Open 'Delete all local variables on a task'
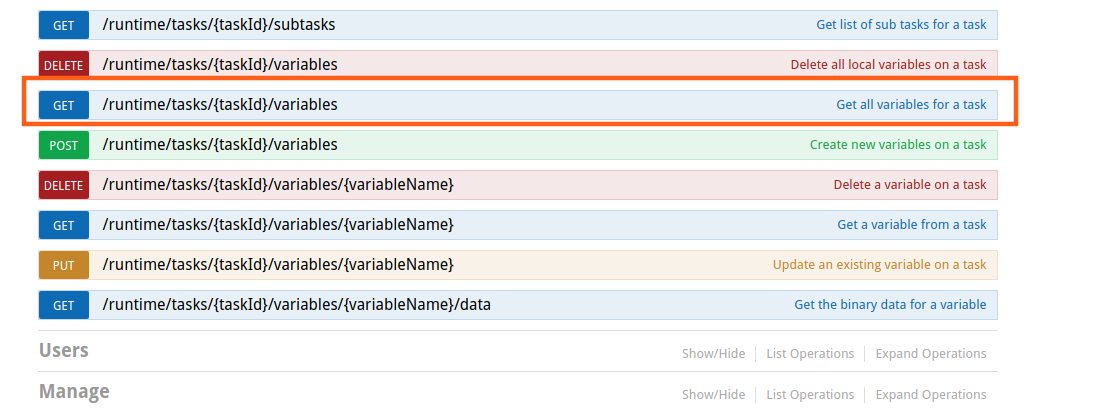The width and height of the screenshot is (1100, 408). pyautogui.click(x=889, y=64)
